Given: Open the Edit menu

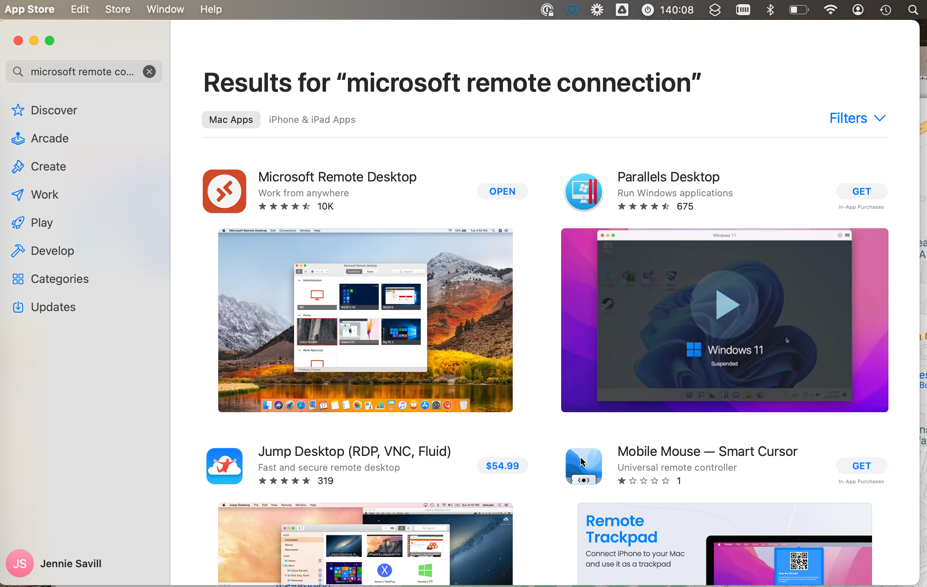Looking at the screenshot, I should [x=80, y=9].
